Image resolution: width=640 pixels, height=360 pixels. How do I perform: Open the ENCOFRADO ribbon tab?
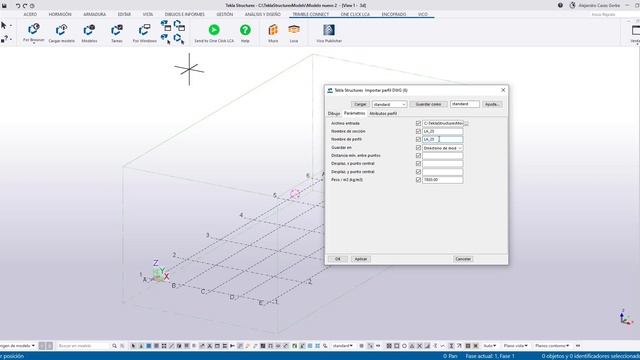tap(394, 14)
